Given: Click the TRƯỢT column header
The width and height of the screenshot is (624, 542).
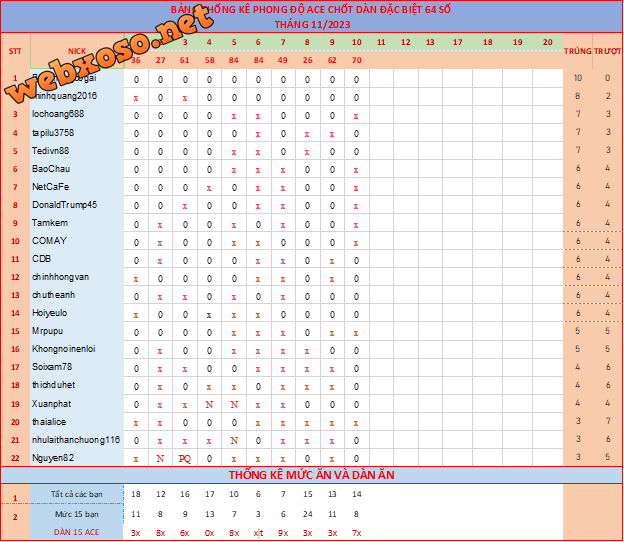Looking at the screenshot, I should pos(607,51).
